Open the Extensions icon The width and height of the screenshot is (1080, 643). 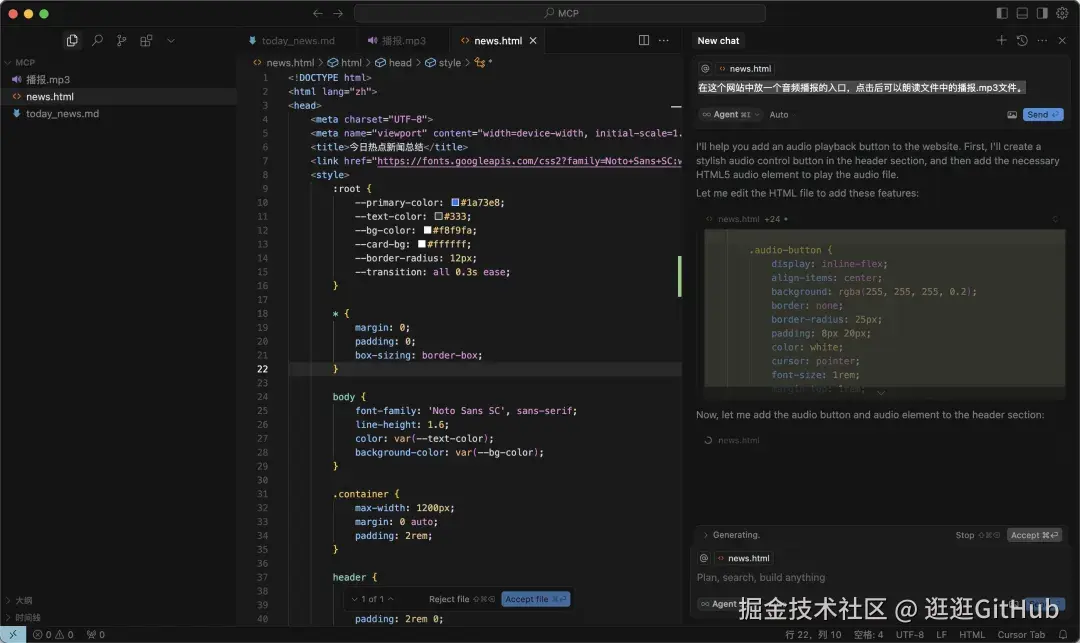[x=146, y=41]
